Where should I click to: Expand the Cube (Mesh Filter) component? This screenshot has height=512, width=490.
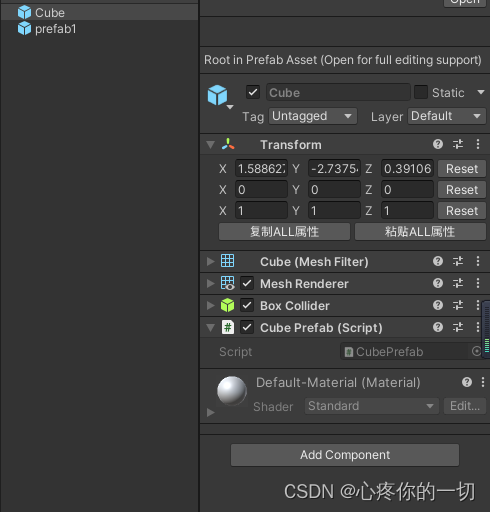210,261
